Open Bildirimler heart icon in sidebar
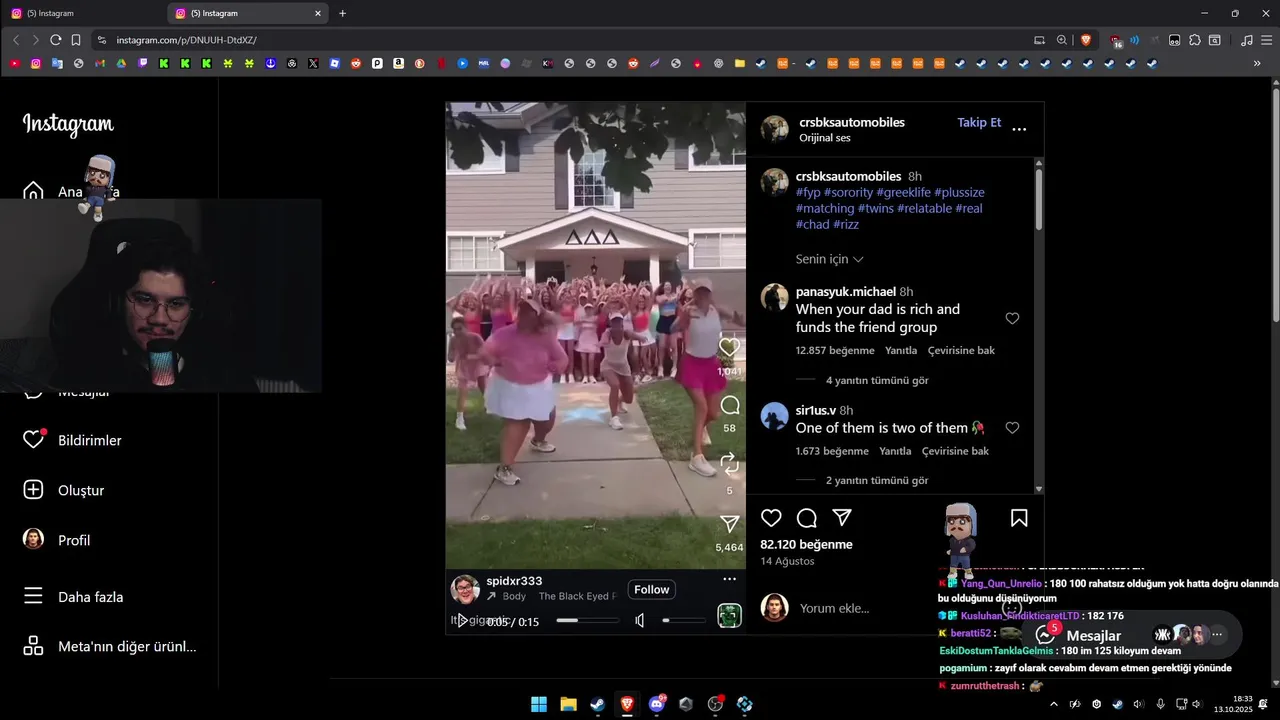 [x=34, y=440]
